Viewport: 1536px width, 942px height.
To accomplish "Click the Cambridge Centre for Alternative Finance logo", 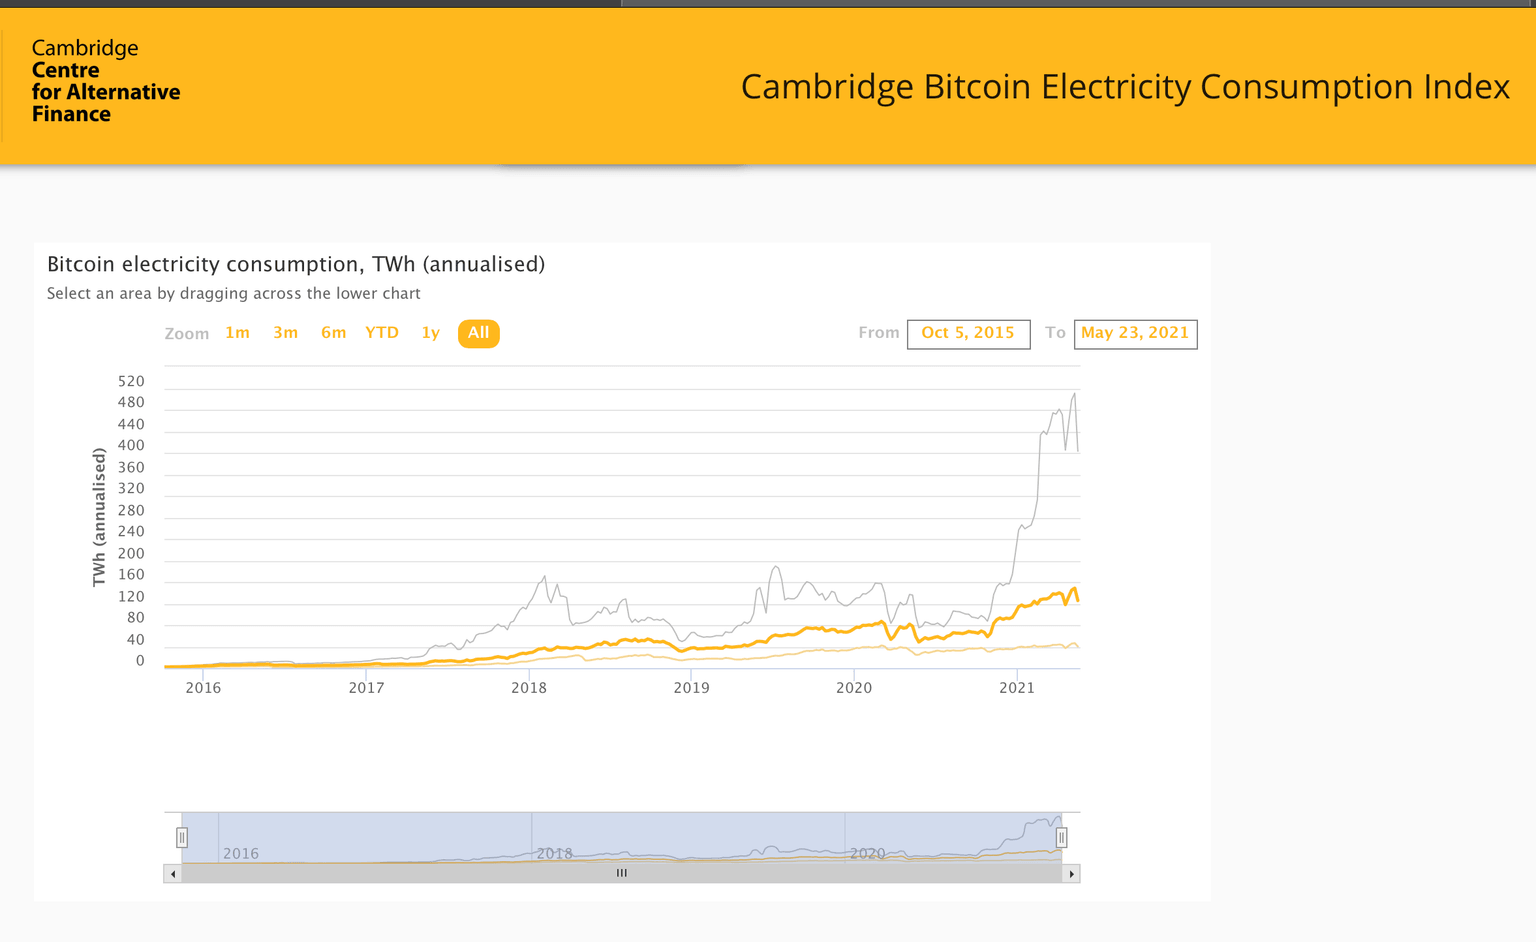I will (x=104, y=80).
